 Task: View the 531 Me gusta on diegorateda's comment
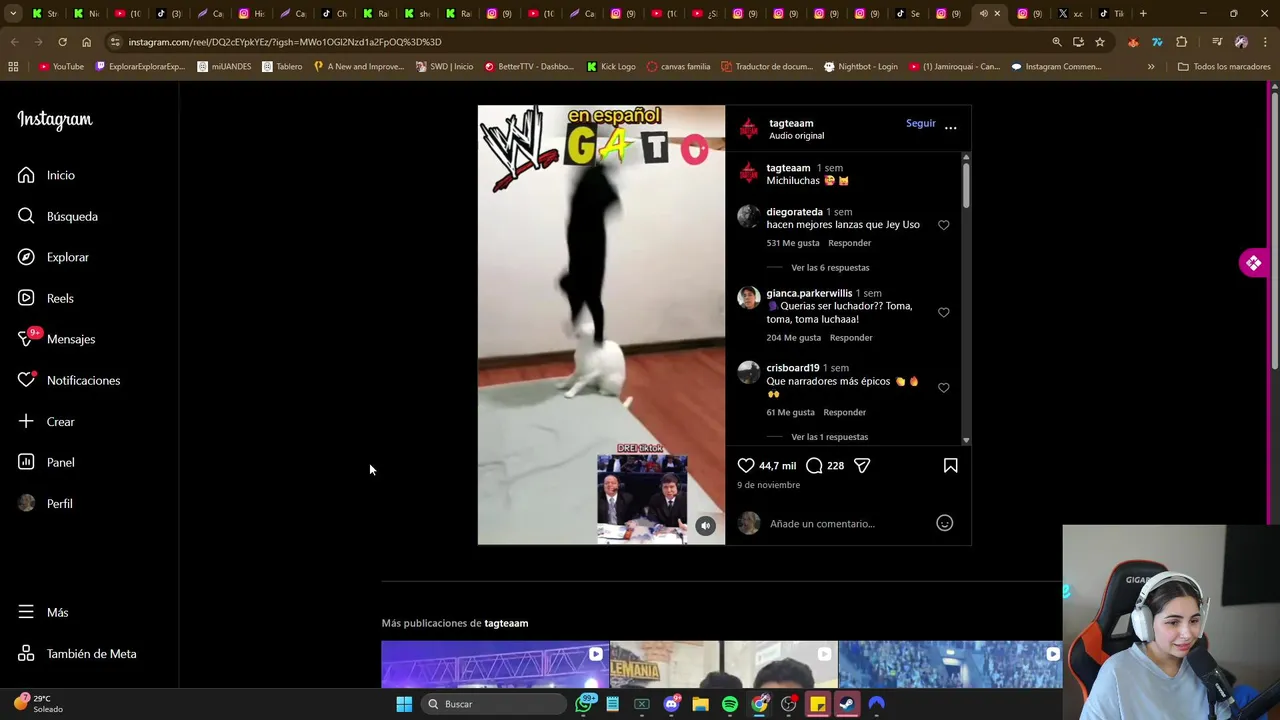[x=793, y=243]
